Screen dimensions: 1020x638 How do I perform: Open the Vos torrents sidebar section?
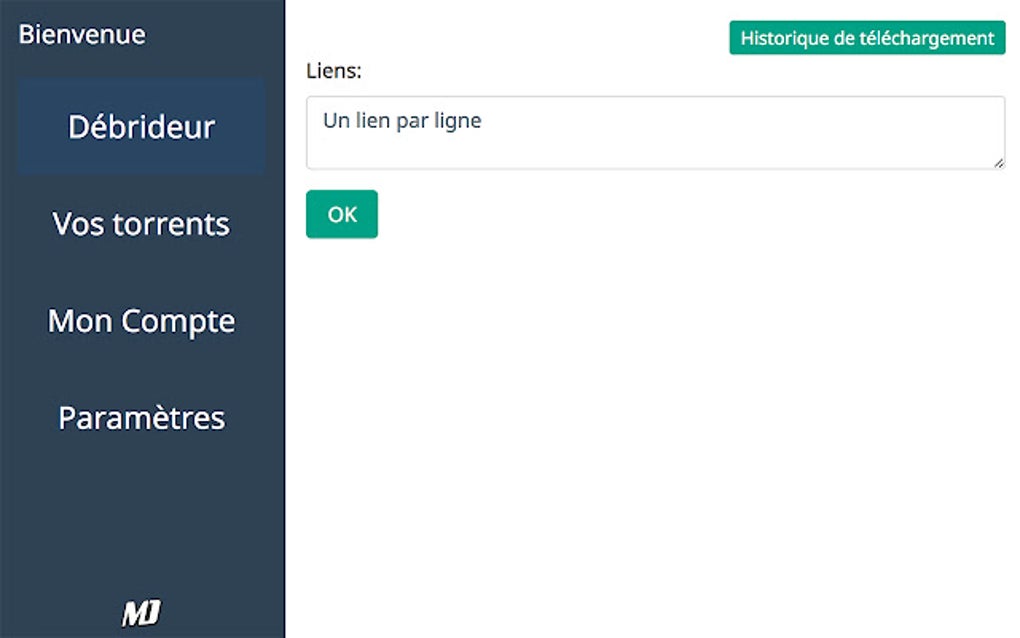point(141,224)
